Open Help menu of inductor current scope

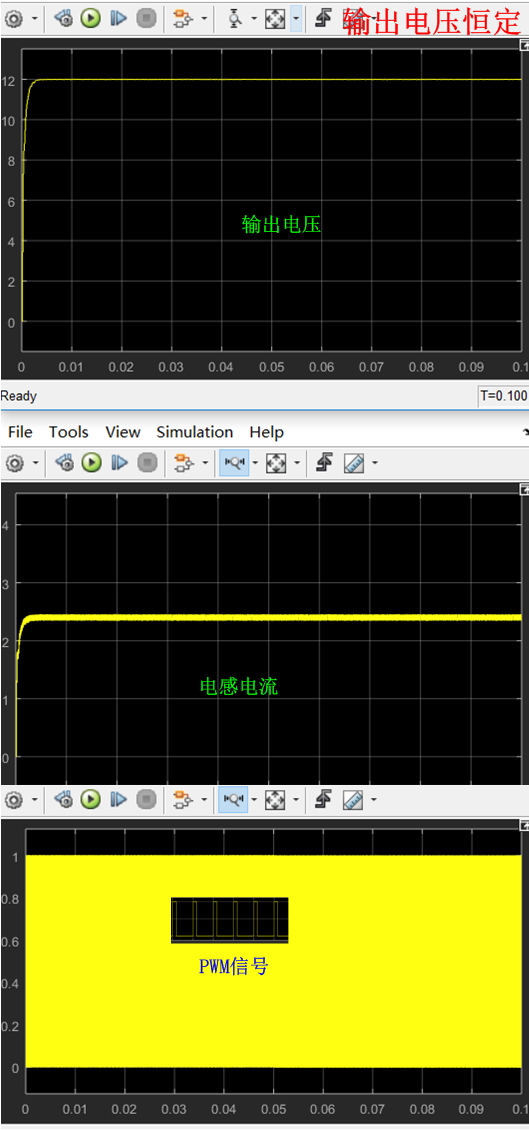pos(267,432)
